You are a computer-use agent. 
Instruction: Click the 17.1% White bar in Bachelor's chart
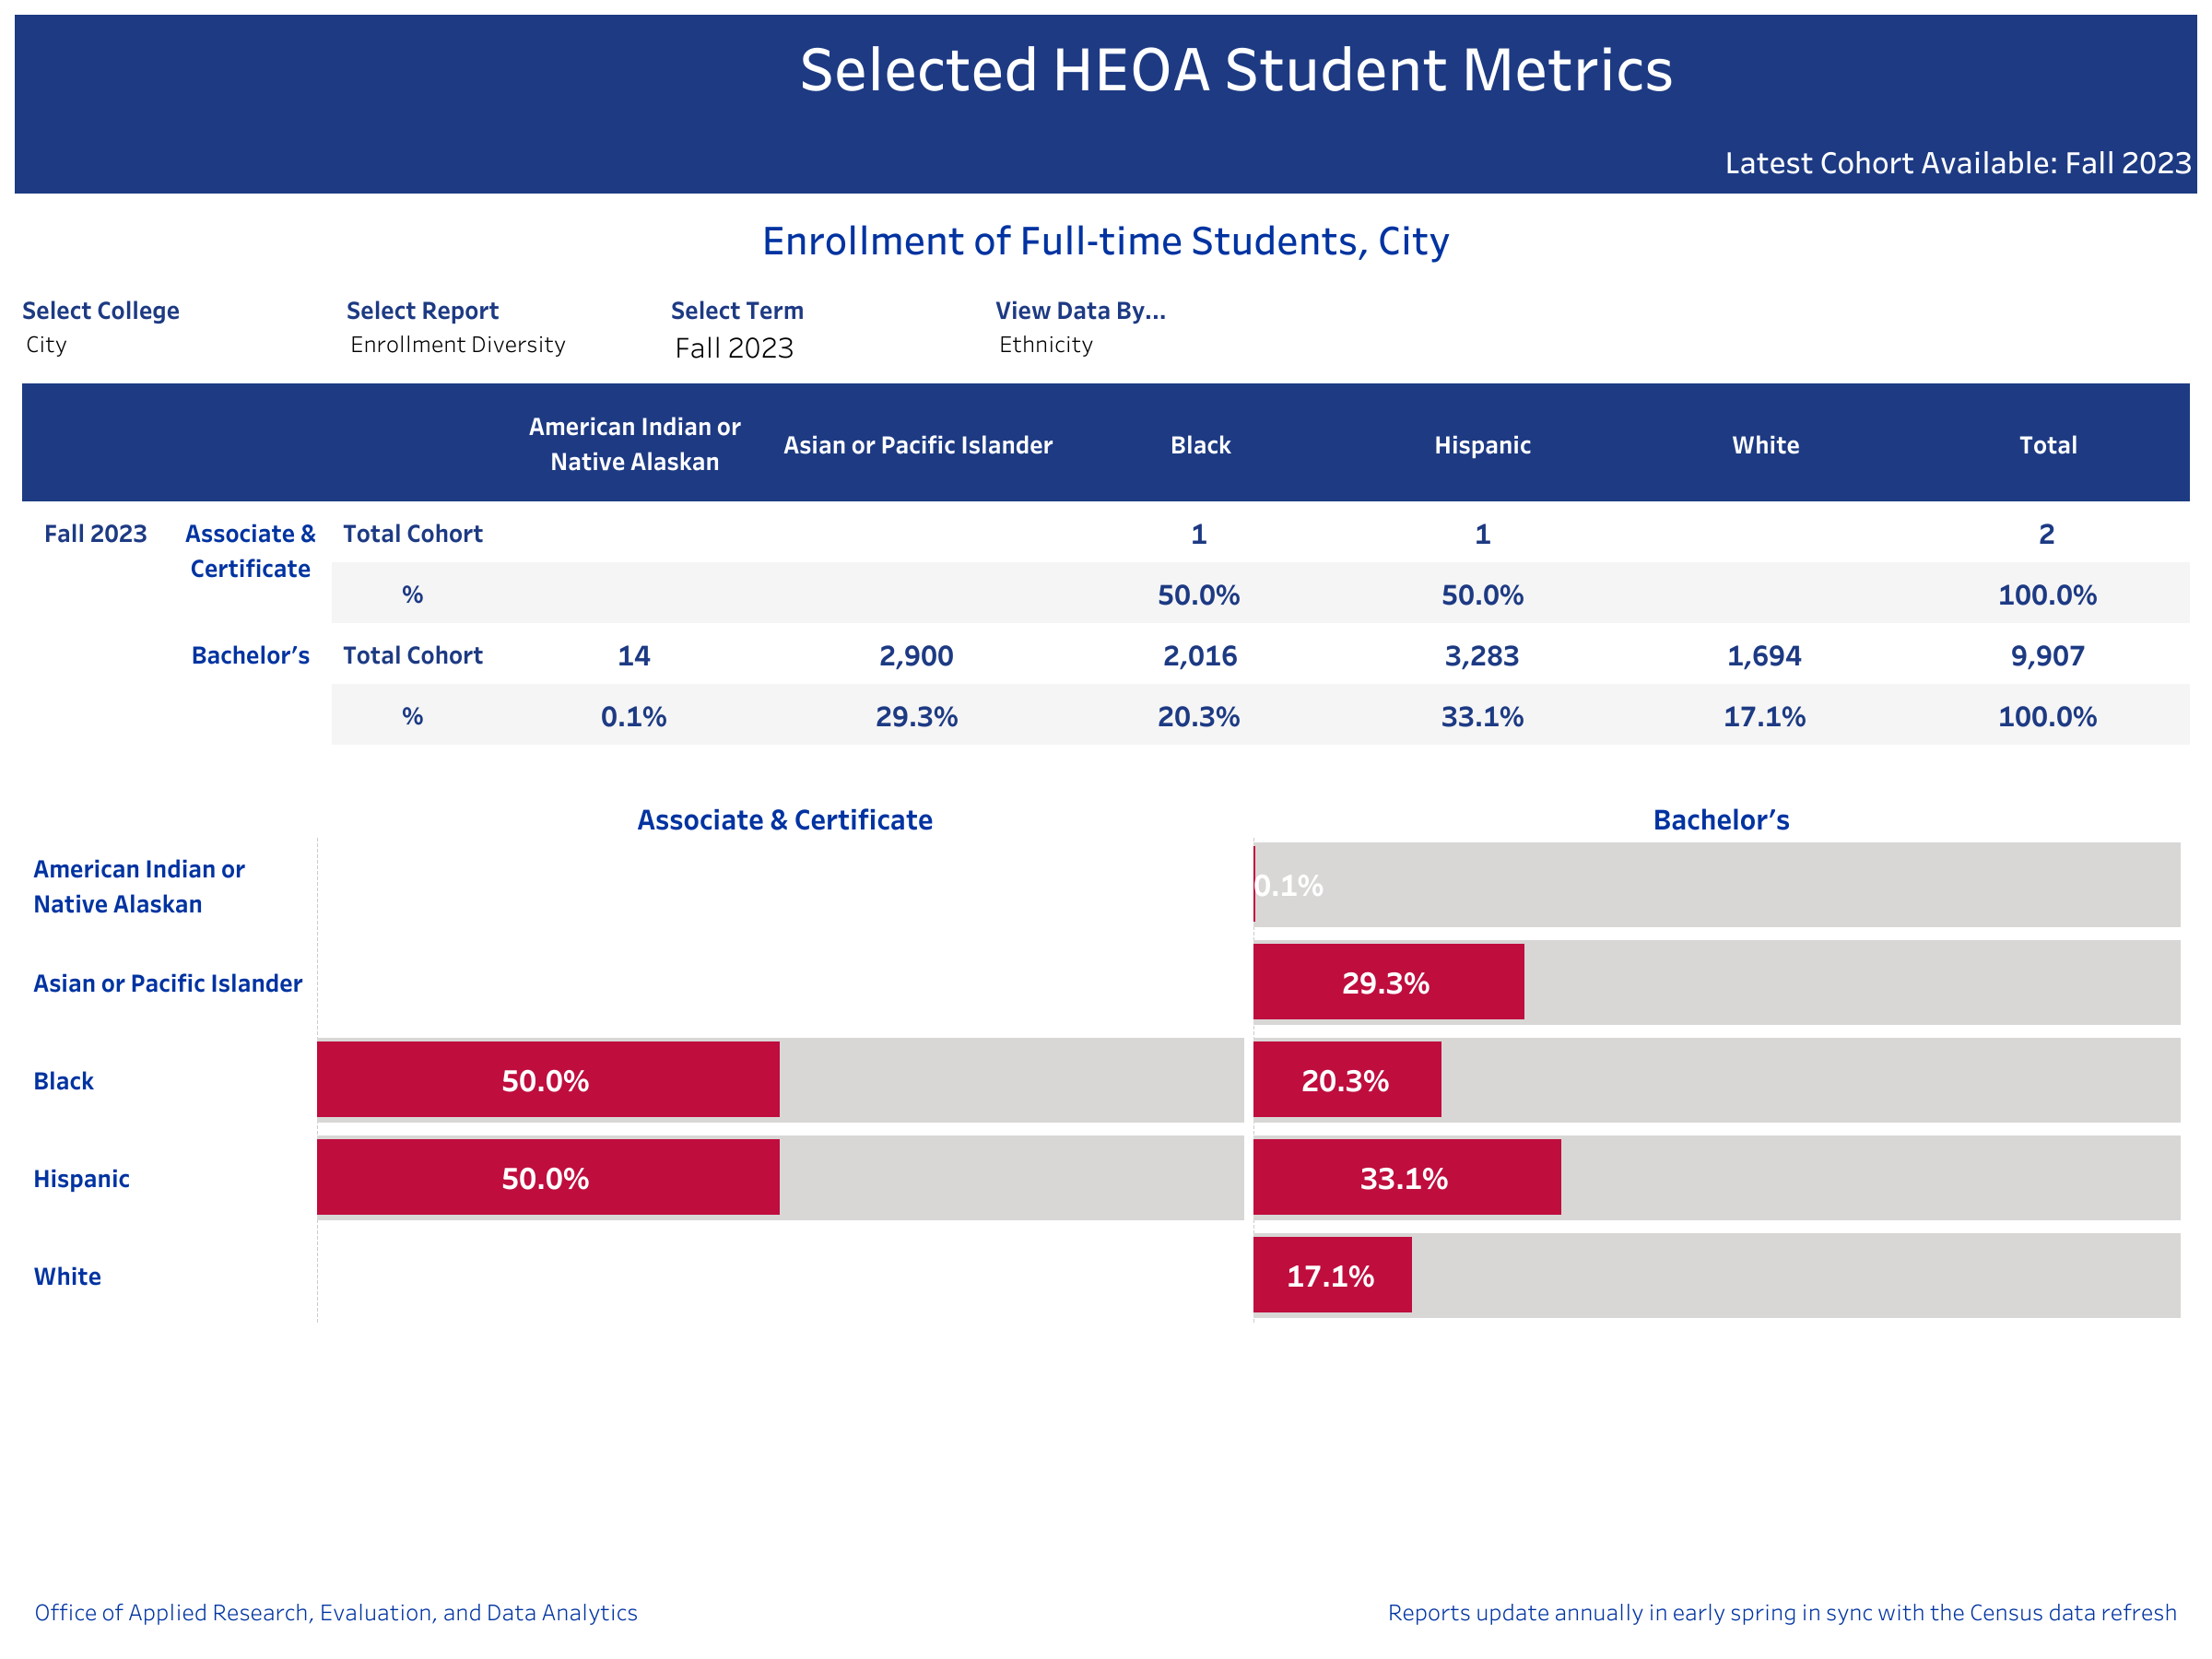tap(1331, 1275)
